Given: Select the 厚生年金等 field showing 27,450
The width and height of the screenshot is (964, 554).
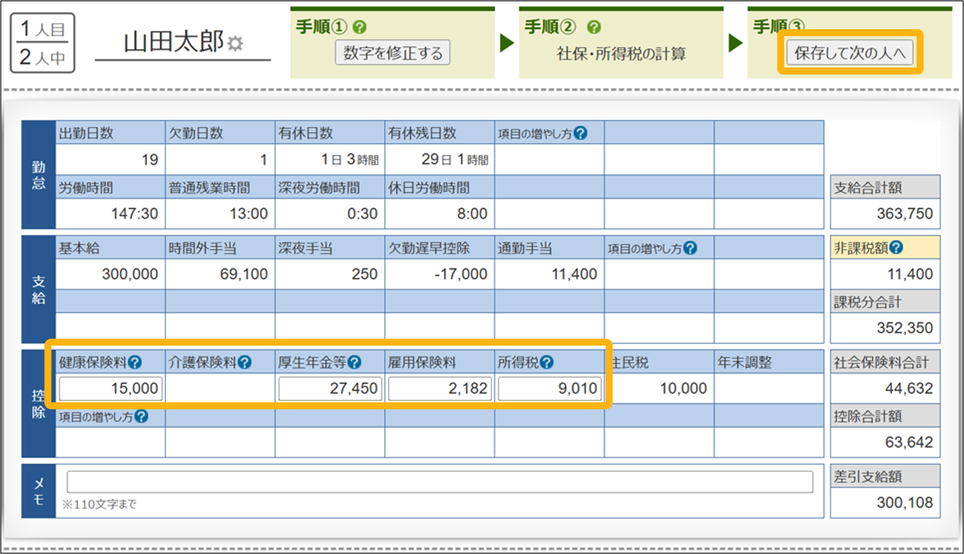Looking at the screenshot, I should coord(330,388).
